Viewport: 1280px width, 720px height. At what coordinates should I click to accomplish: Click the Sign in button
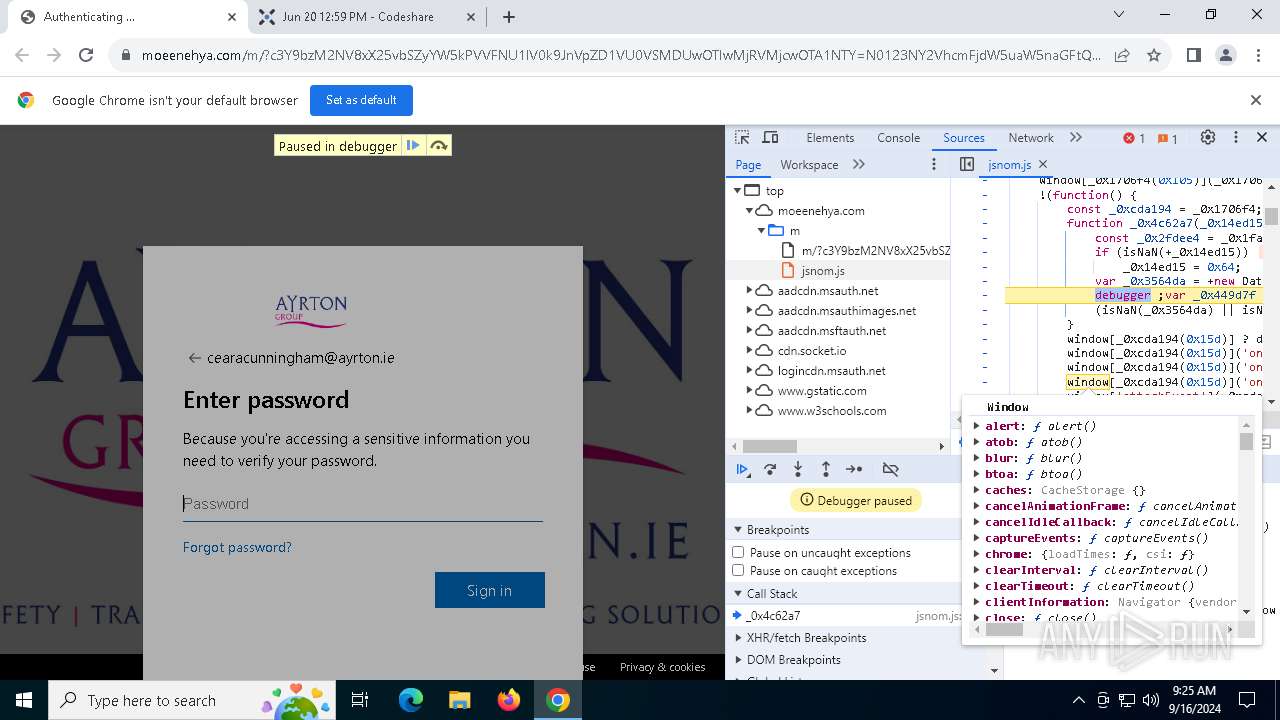tap(490, 590)
